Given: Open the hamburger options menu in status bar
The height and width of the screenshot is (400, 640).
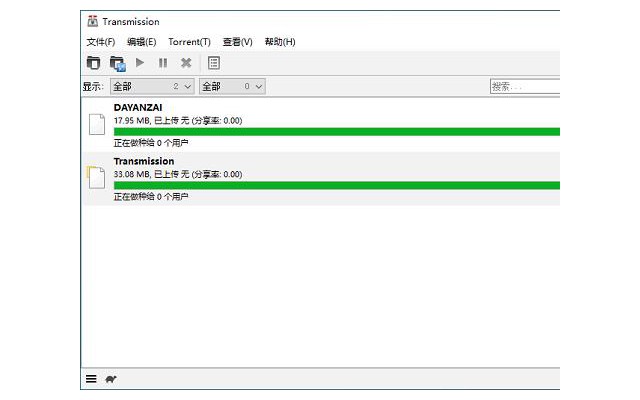Looking at the screenshot, I should pos(91,379).
